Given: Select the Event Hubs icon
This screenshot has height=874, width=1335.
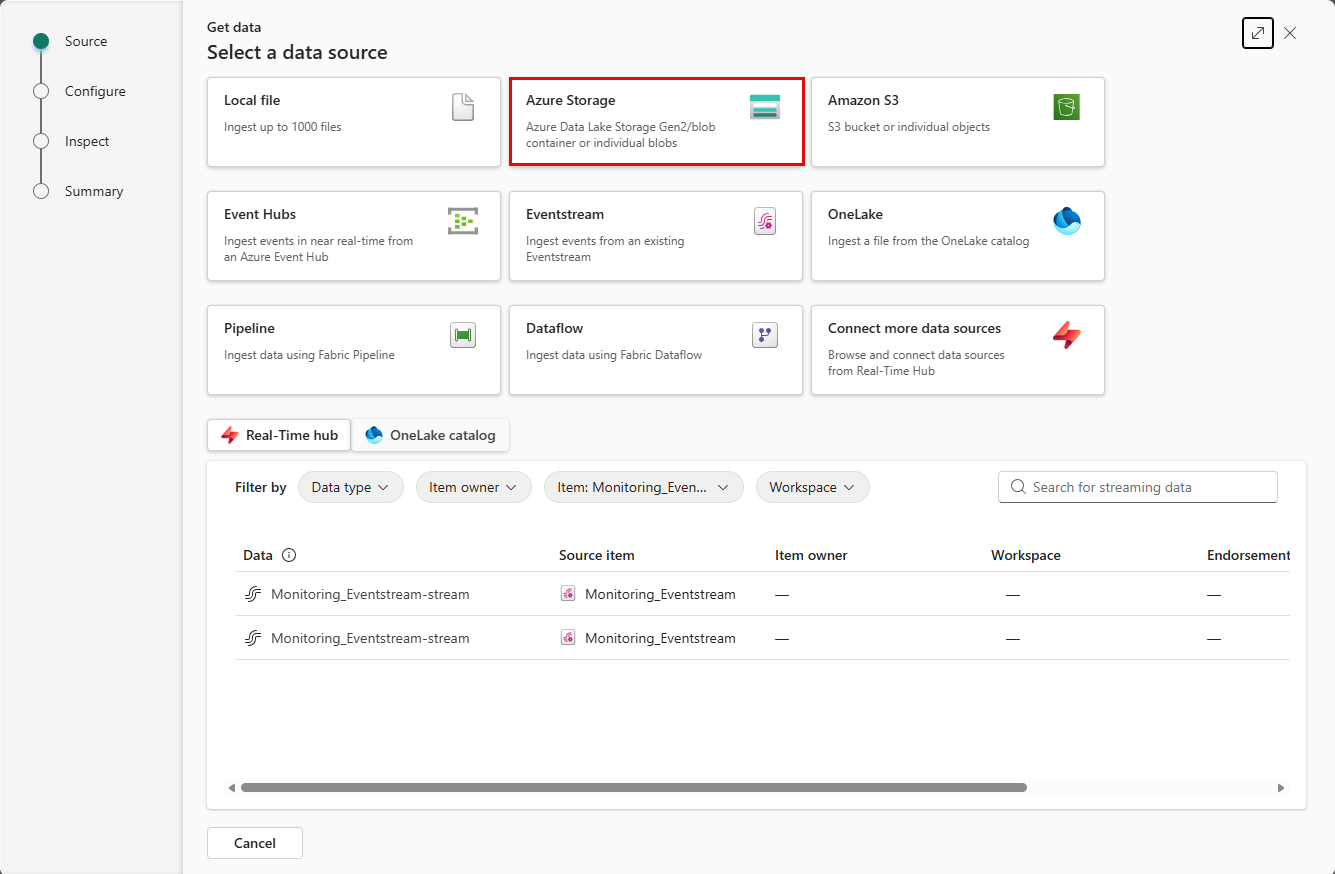Looking at the screenshot, I should coord(463,221).
